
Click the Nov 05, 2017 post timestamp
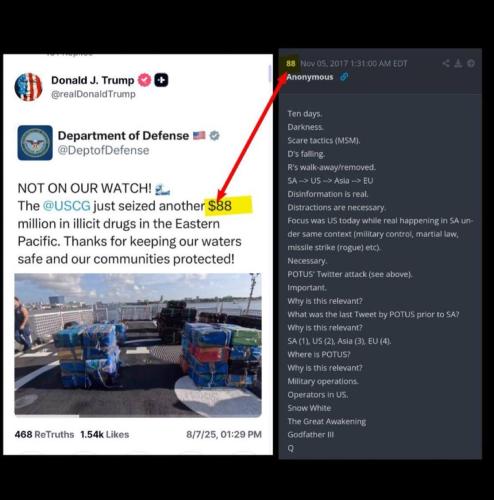[x=354, y=63]
